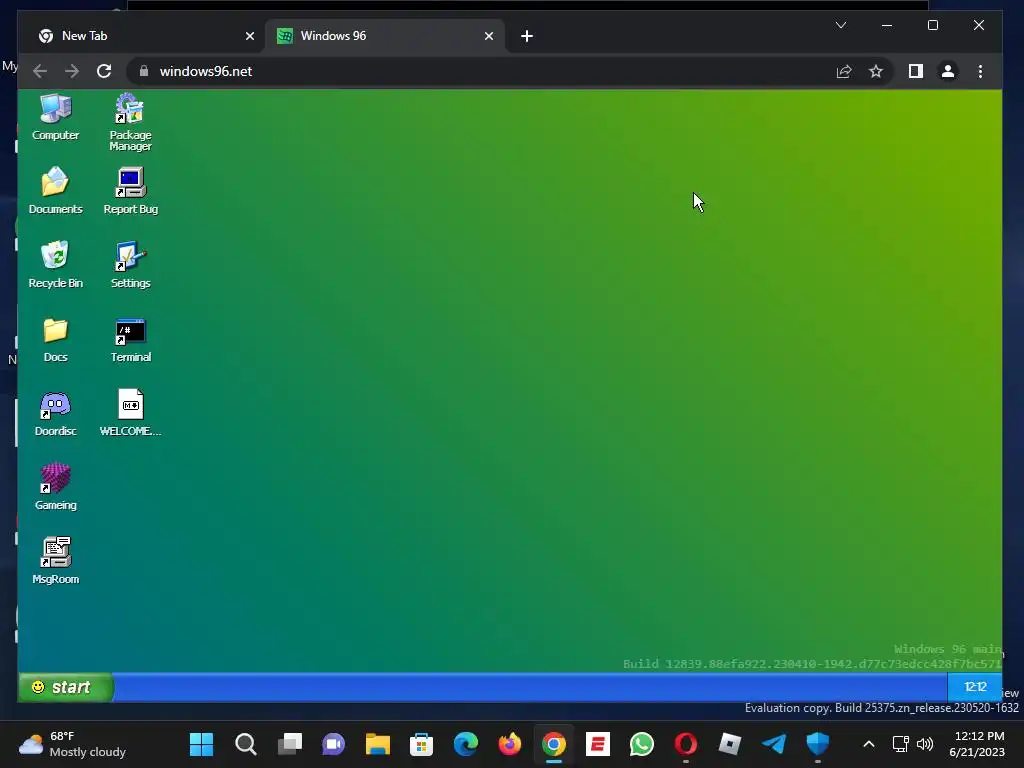Open the weather widget showing 68°F
The image size is (1024, 768).
[72, 744]
